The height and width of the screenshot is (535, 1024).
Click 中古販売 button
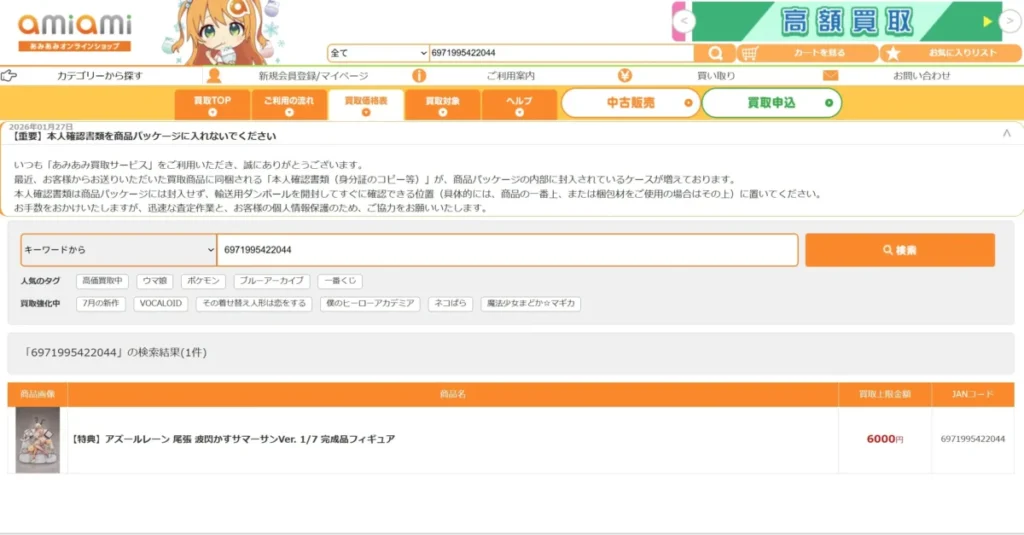631,103
